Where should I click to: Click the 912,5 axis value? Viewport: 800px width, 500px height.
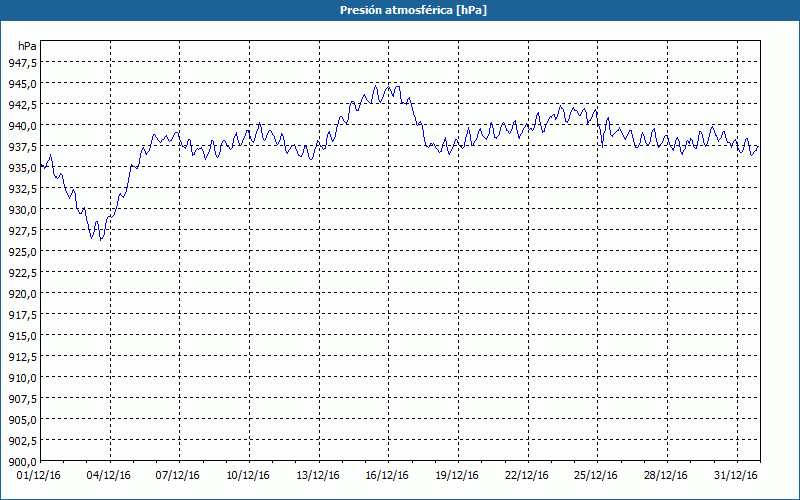tap(22, 357)
